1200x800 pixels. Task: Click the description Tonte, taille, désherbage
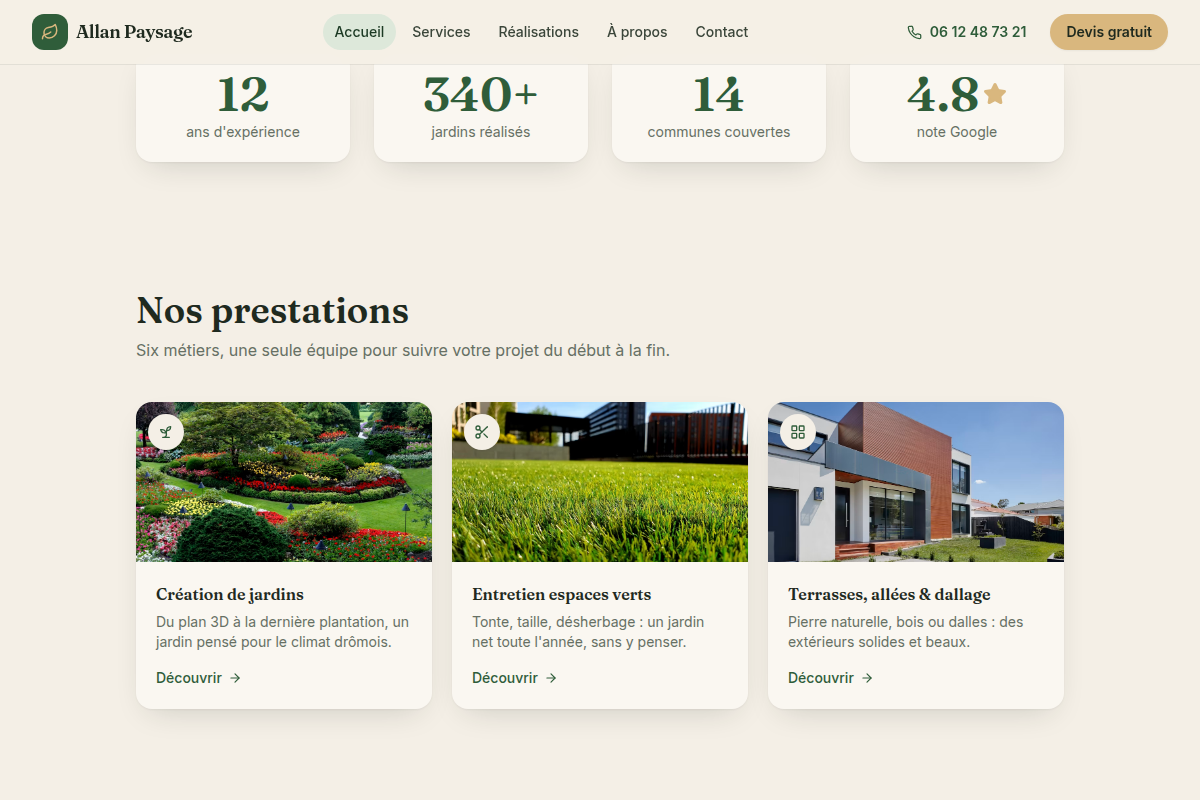tap(588, 632)
